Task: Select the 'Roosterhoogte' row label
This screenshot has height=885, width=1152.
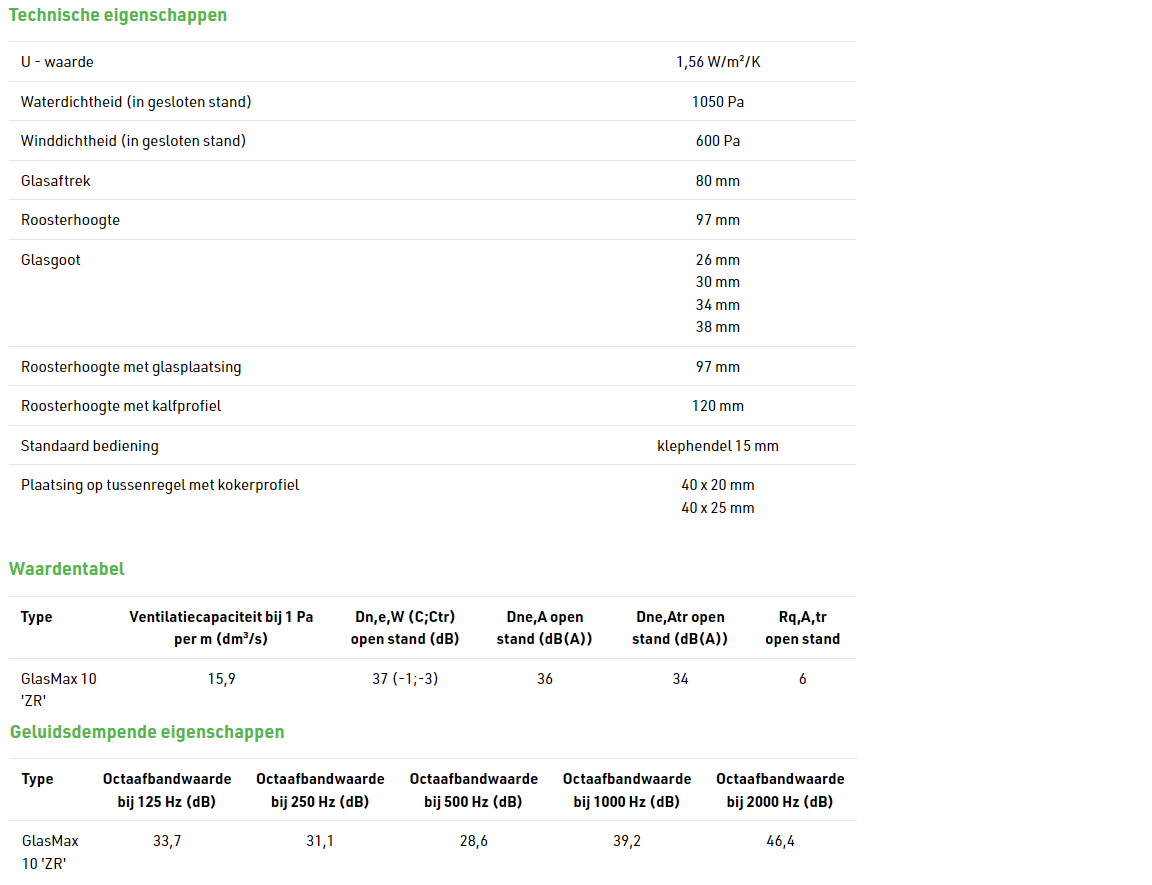Action: (71, 220)
